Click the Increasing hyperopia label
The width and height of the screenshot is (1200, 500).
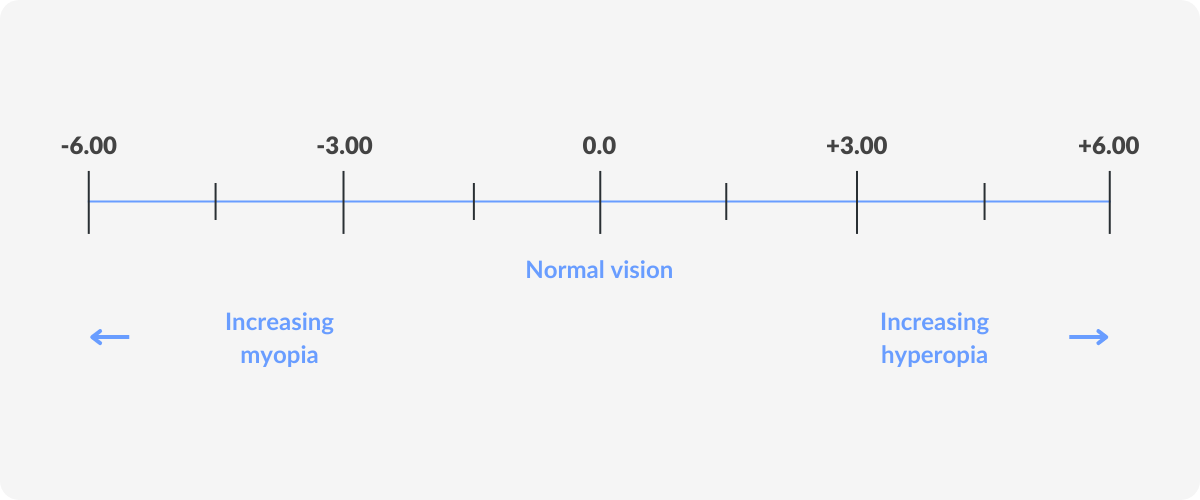click(x=934, y=339)
